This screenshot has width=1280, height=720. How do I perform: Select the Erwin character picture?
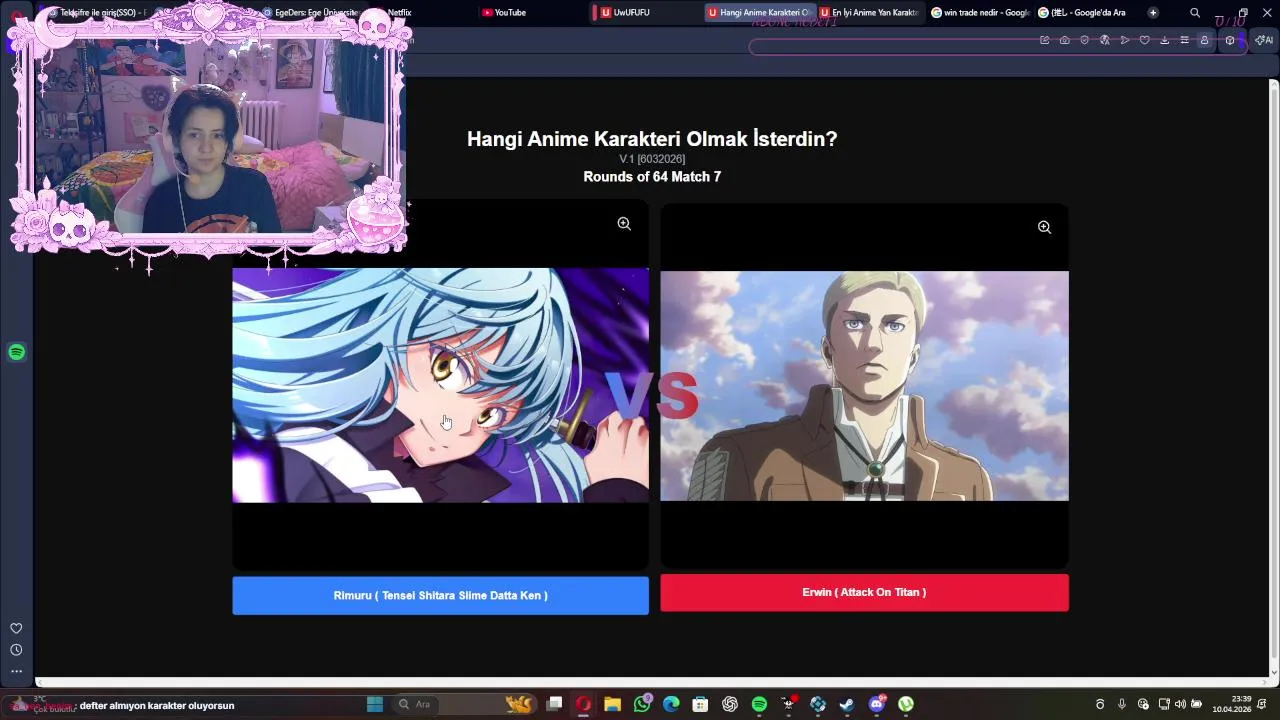pyautogui.click(x=864, y=385)
